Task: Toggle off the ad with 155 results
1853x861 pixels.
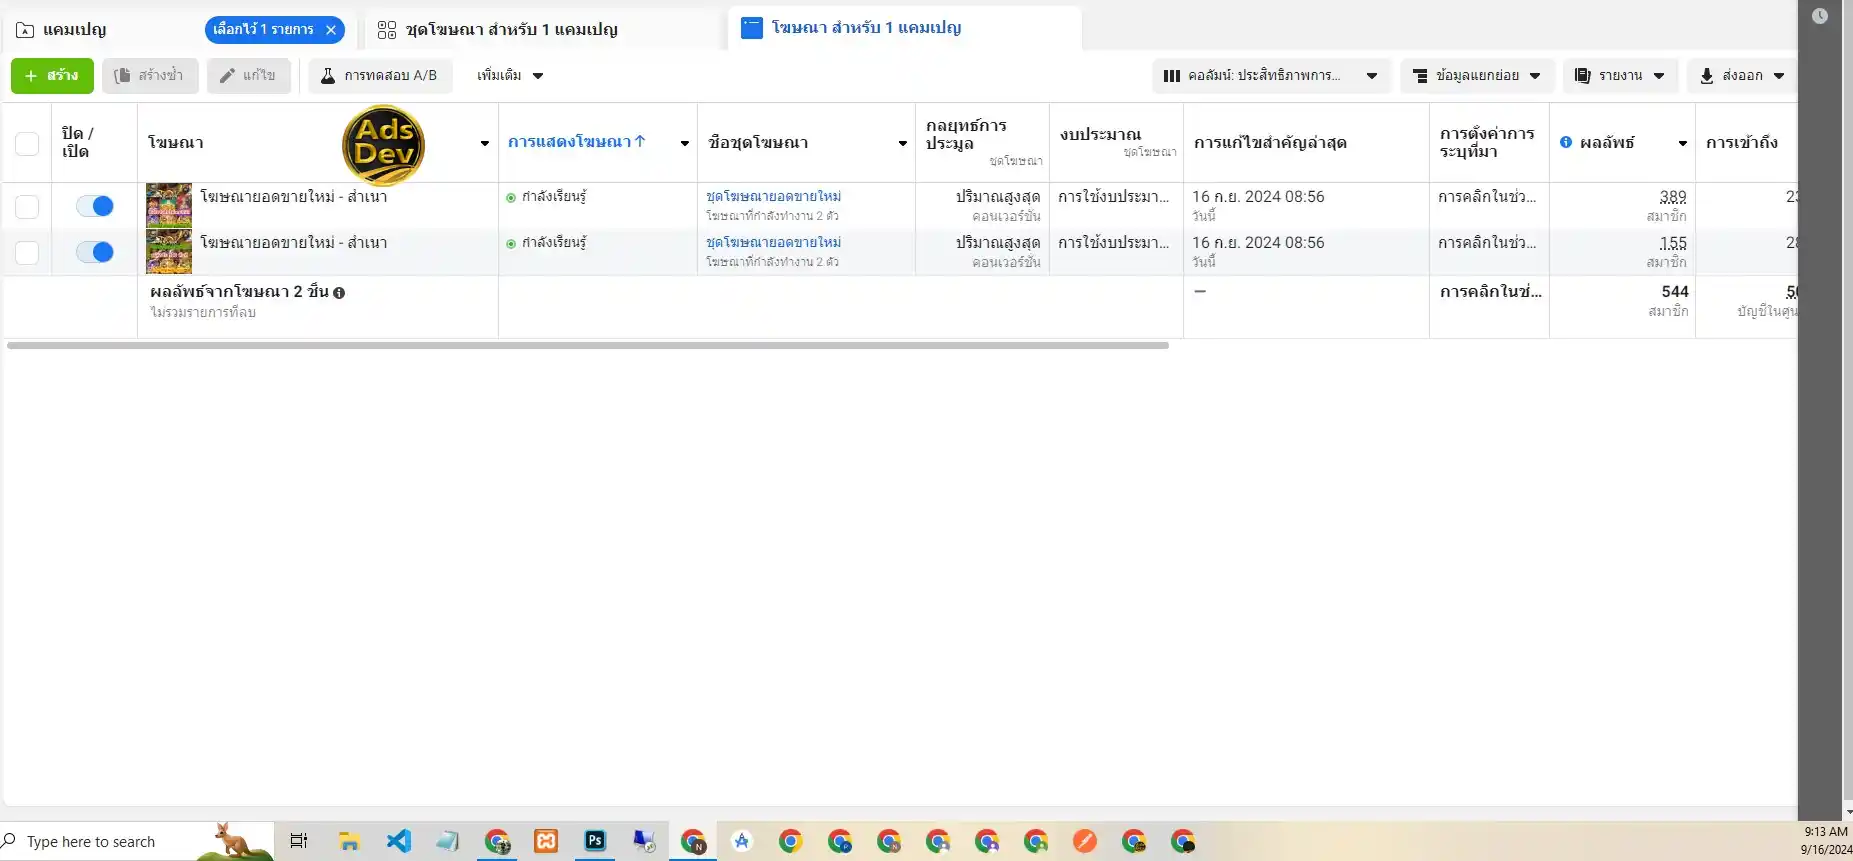Action: coord(95,252)
